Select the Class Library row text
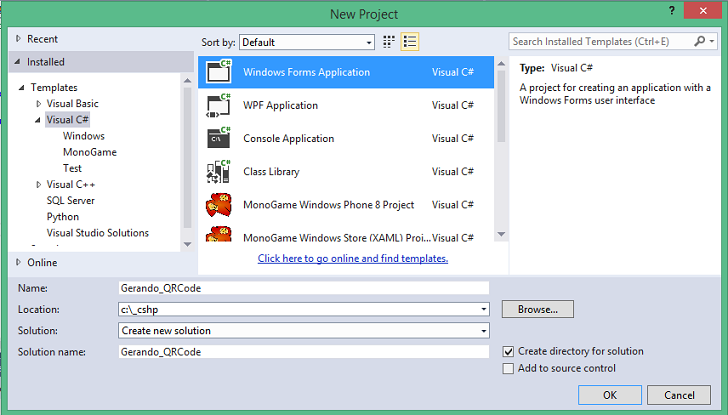 point(271,171)
